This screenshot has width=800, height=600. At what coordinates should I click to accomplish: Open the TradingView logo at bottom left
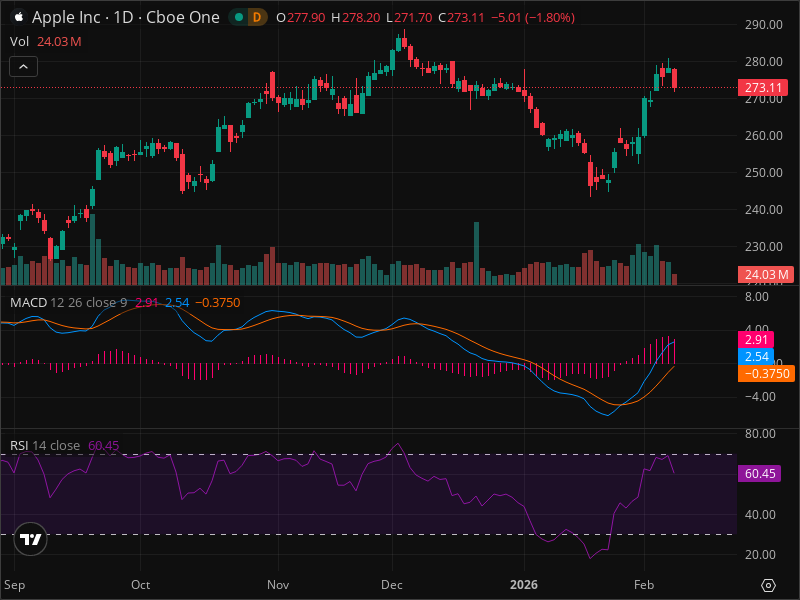(30, 539)
